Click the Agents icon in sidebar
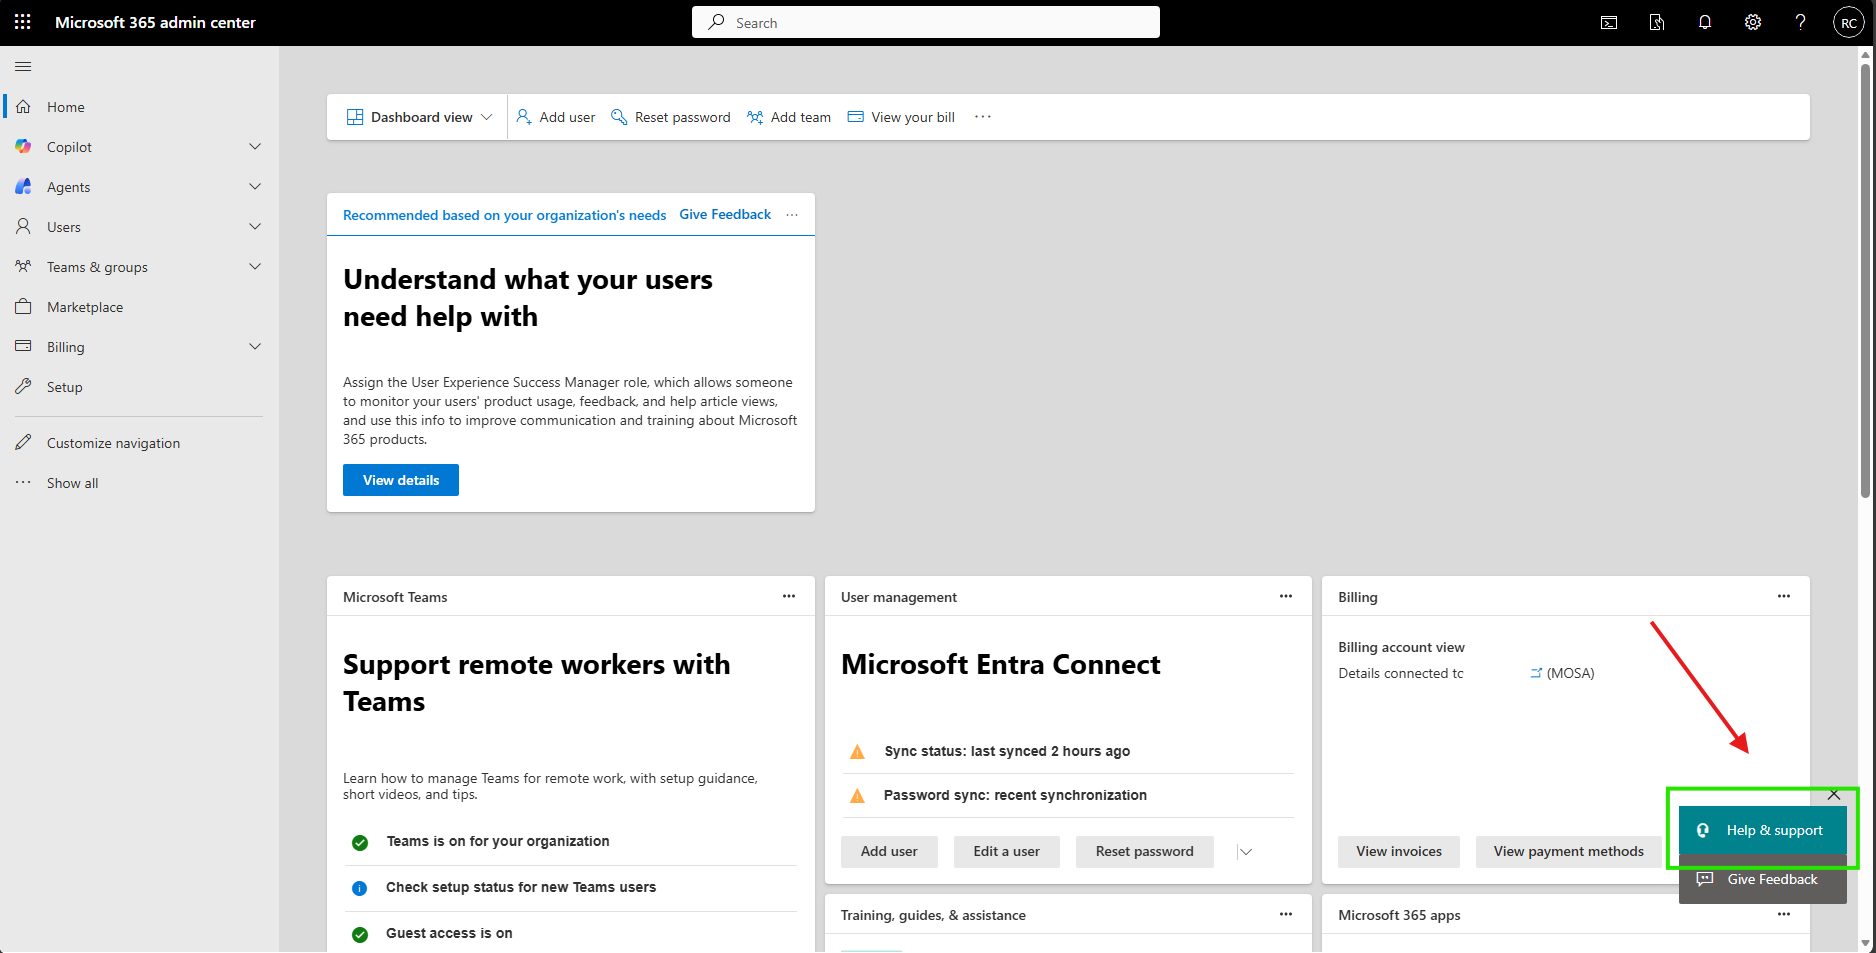 point(24,187)
